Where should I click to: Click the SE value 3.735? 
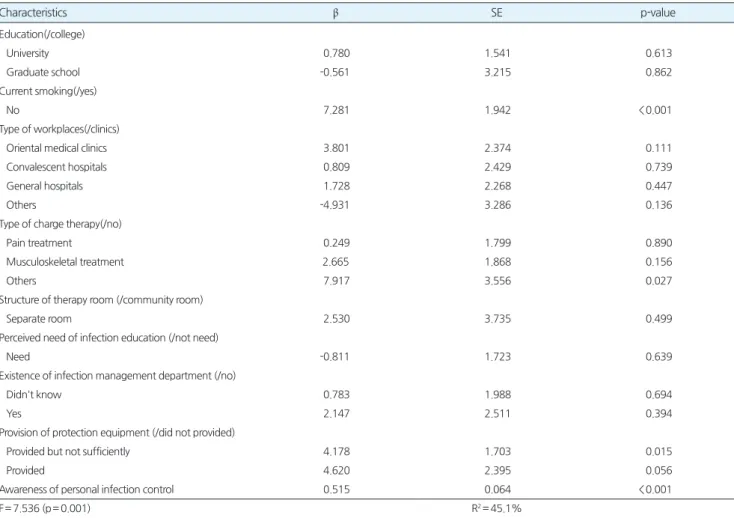pyautogui.click(x=498, y=319)
